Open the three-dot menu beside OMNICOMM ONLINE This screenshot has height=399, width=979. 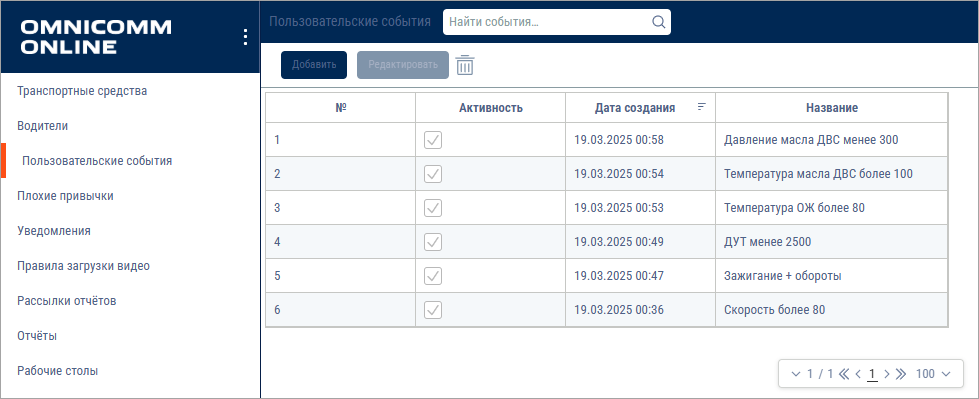click(245, 37)
